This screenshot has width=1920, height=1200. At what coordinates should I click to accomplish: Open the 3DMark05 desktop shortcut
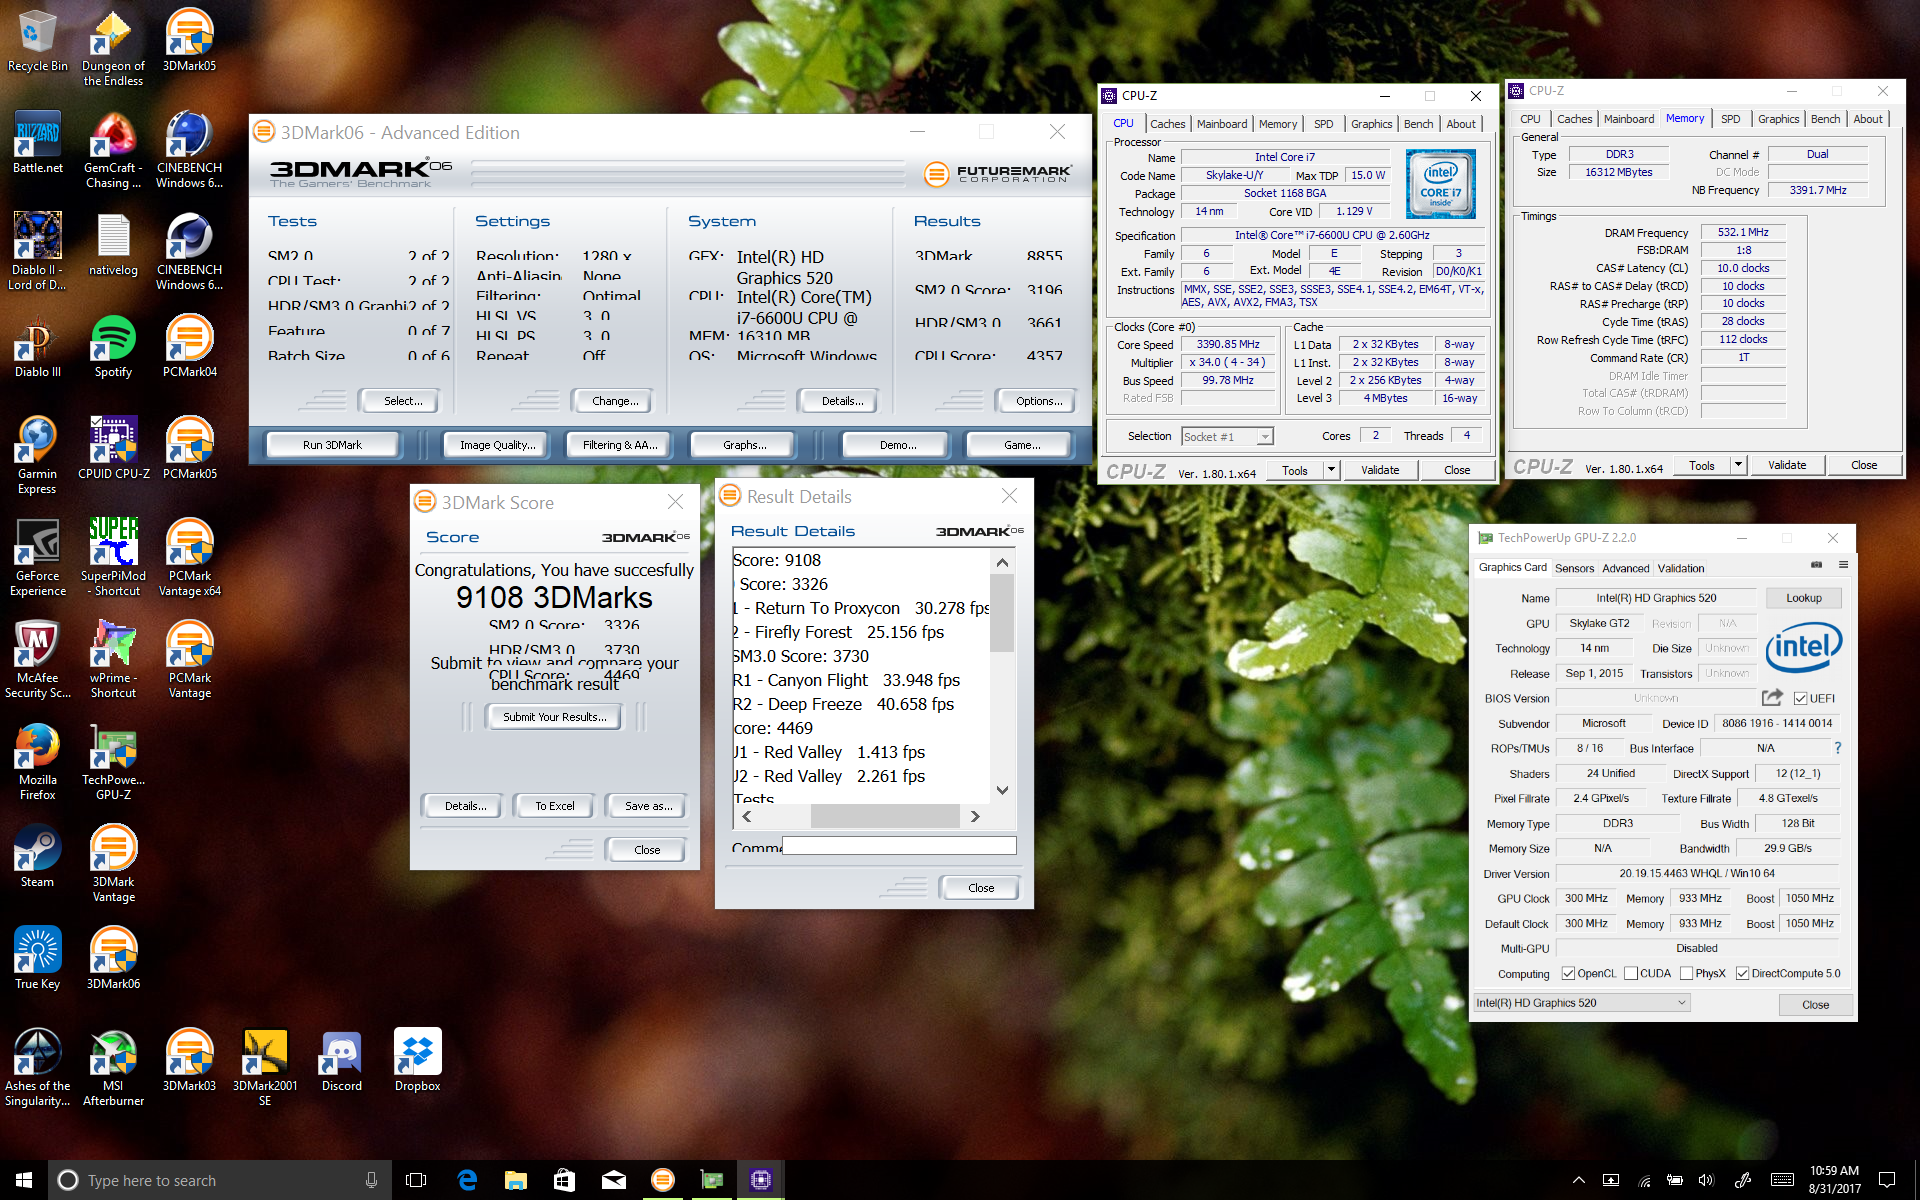point(189,40)
